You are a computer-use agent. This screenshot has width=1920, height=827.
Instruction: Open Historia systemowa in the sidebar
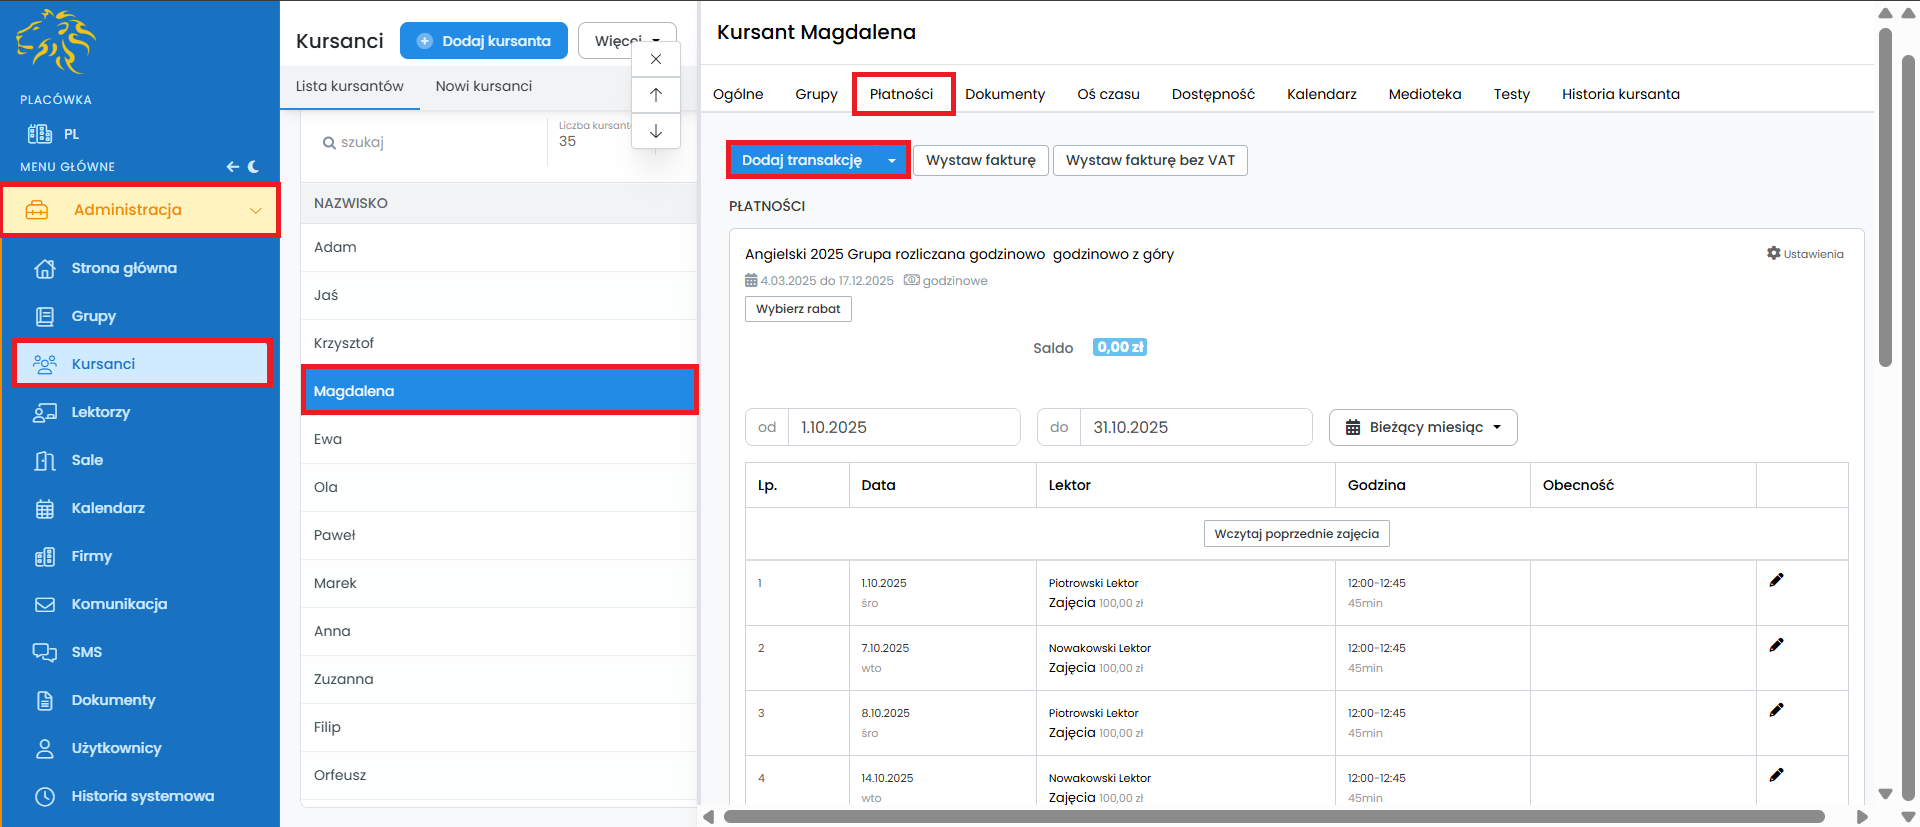pos(142,796)
